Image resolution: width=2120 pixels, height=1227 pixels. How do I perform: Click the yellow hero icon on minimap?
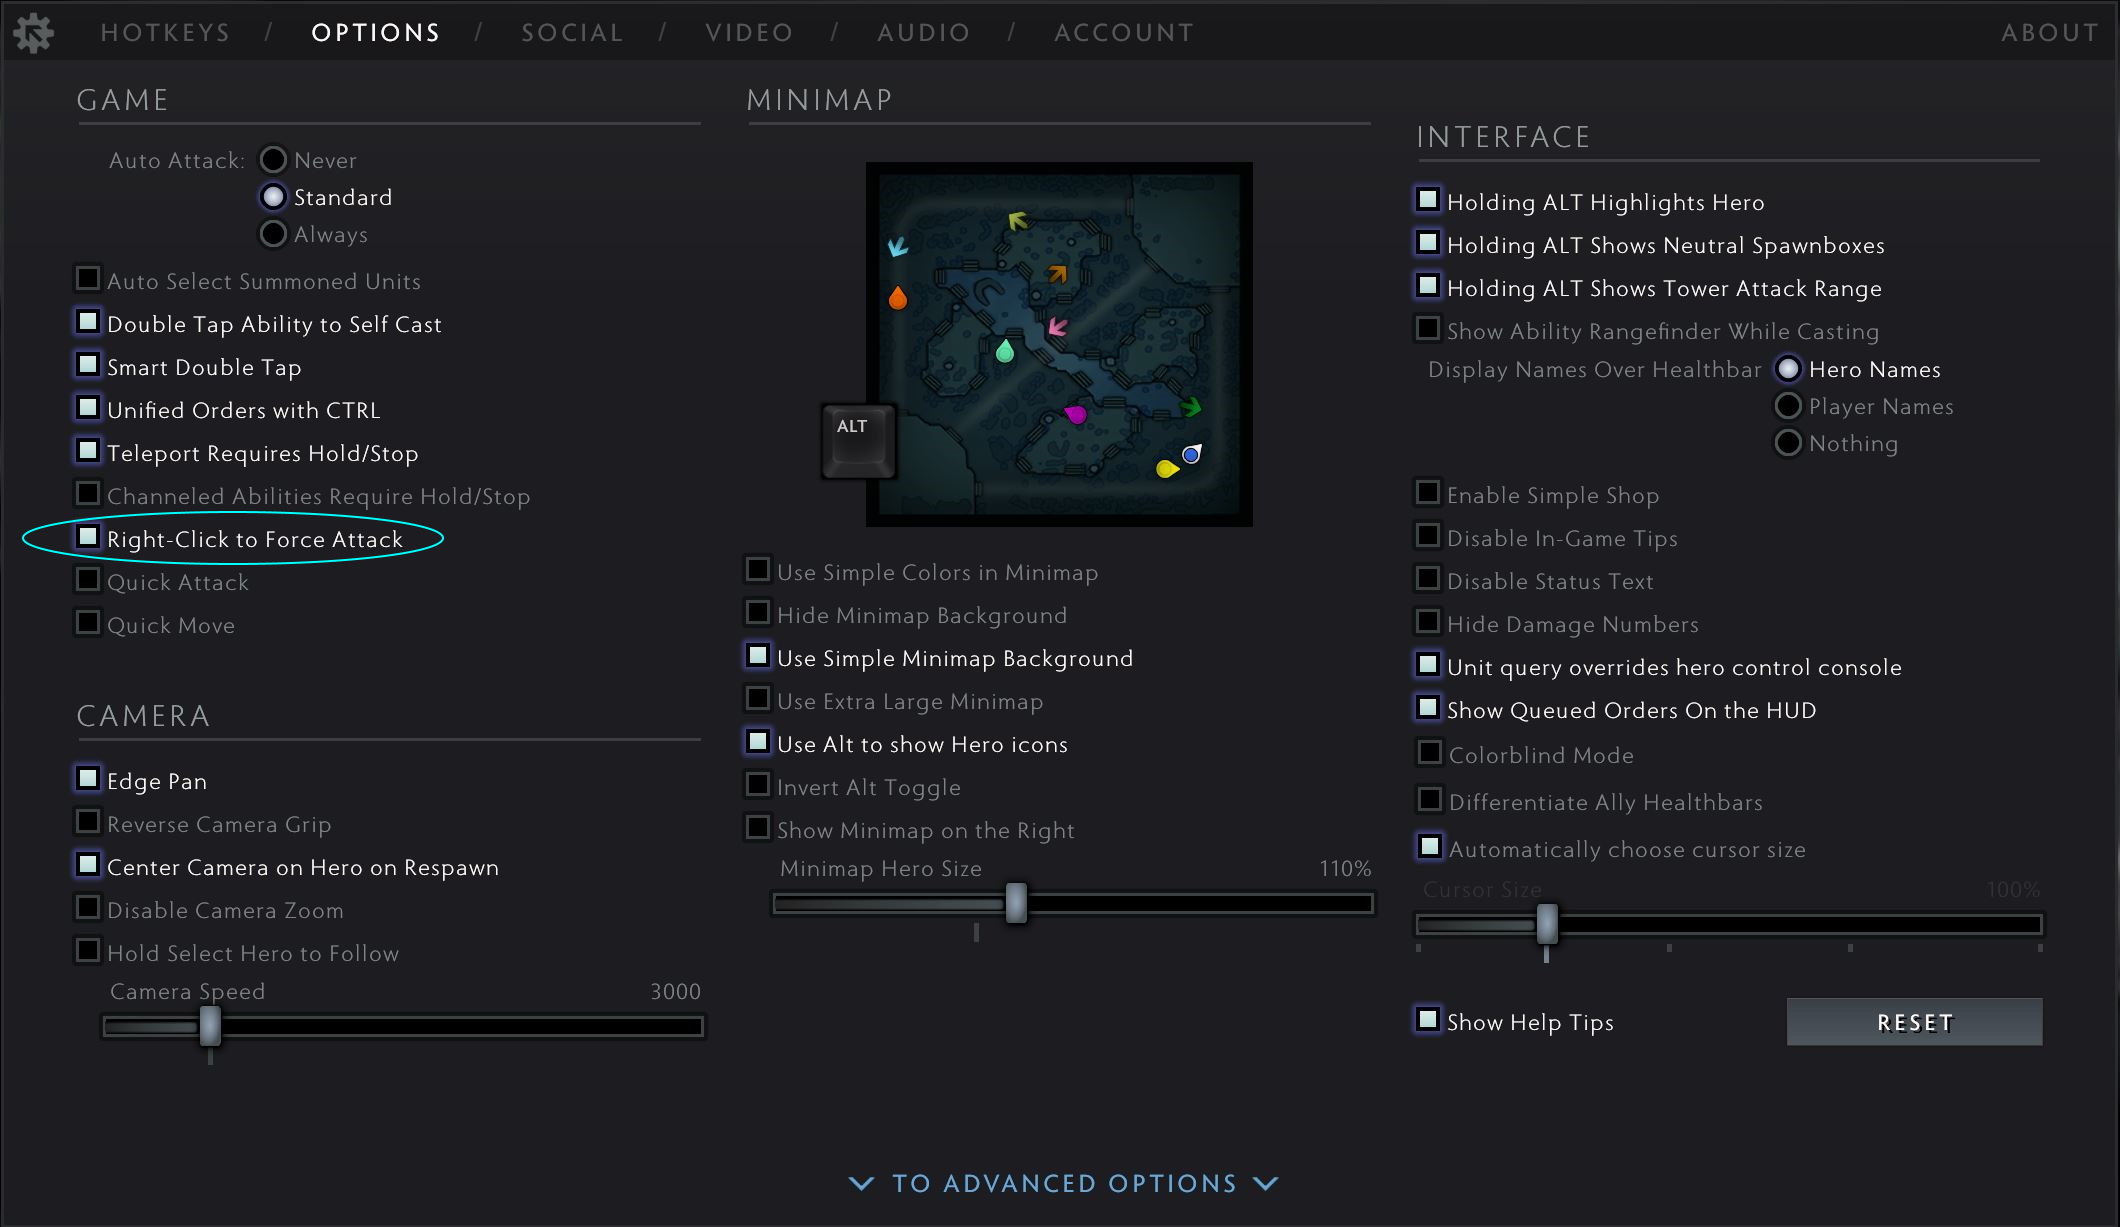(1166, 468)
